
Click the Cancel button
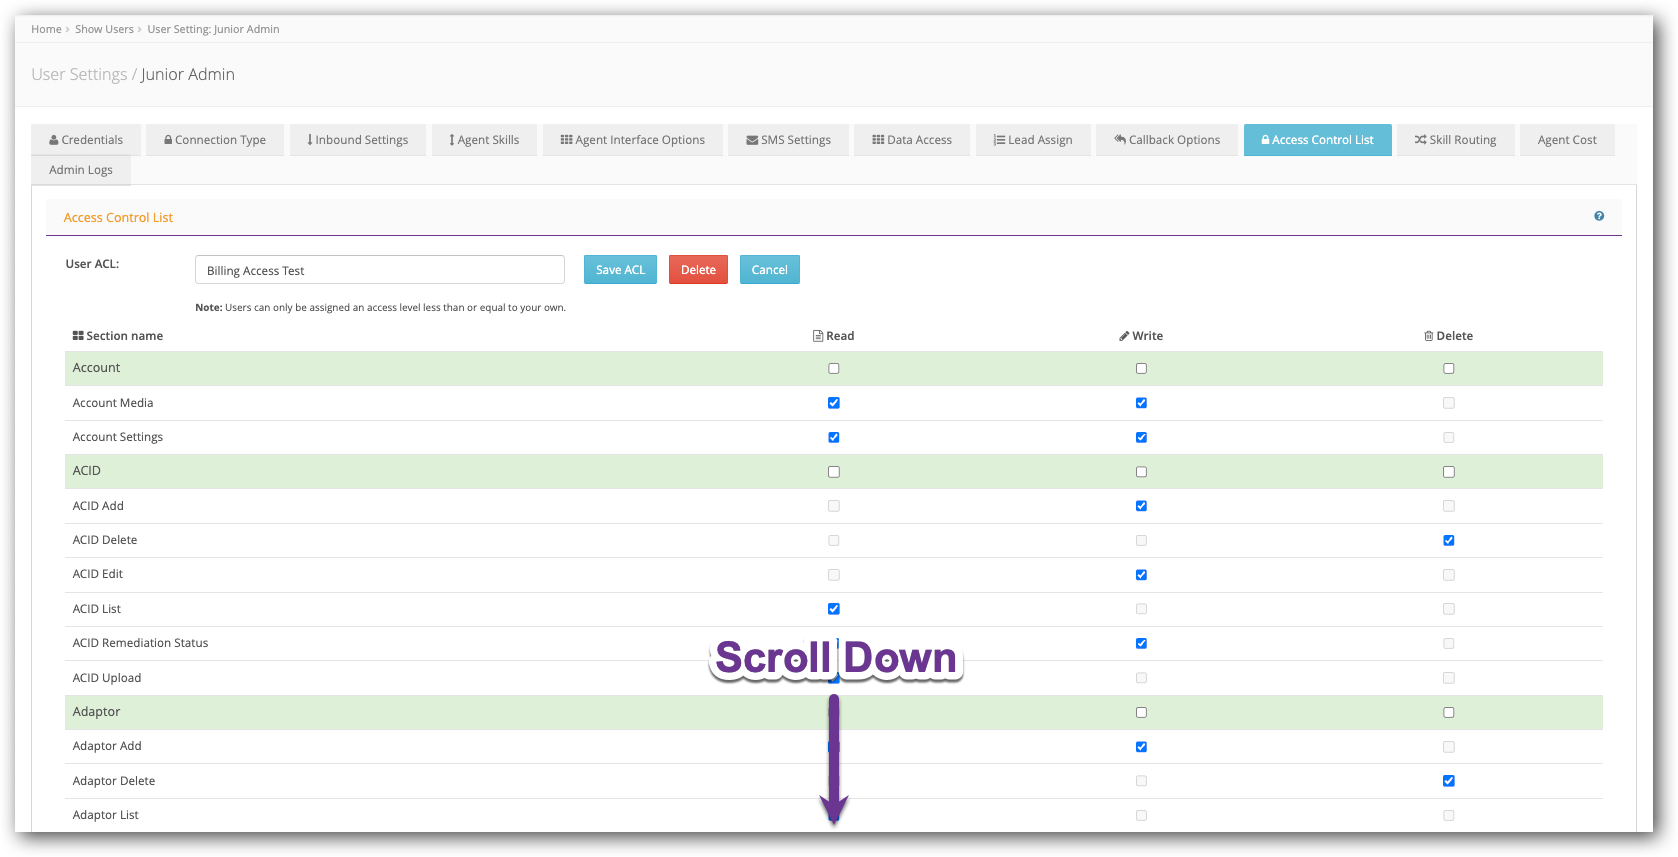(x=769, y=270)
